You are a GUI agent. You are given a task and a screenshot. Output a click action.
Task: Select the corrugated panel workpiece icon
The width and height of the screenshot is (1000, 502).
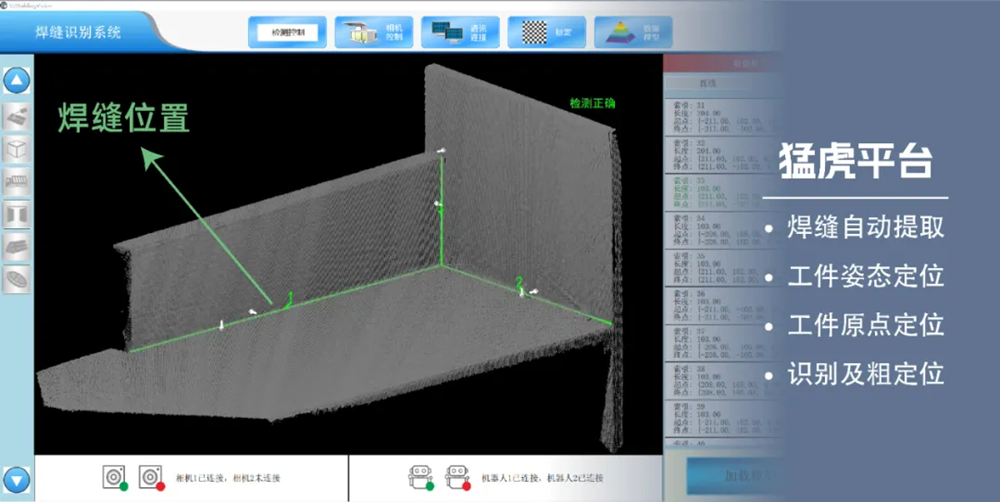point(17,182)
